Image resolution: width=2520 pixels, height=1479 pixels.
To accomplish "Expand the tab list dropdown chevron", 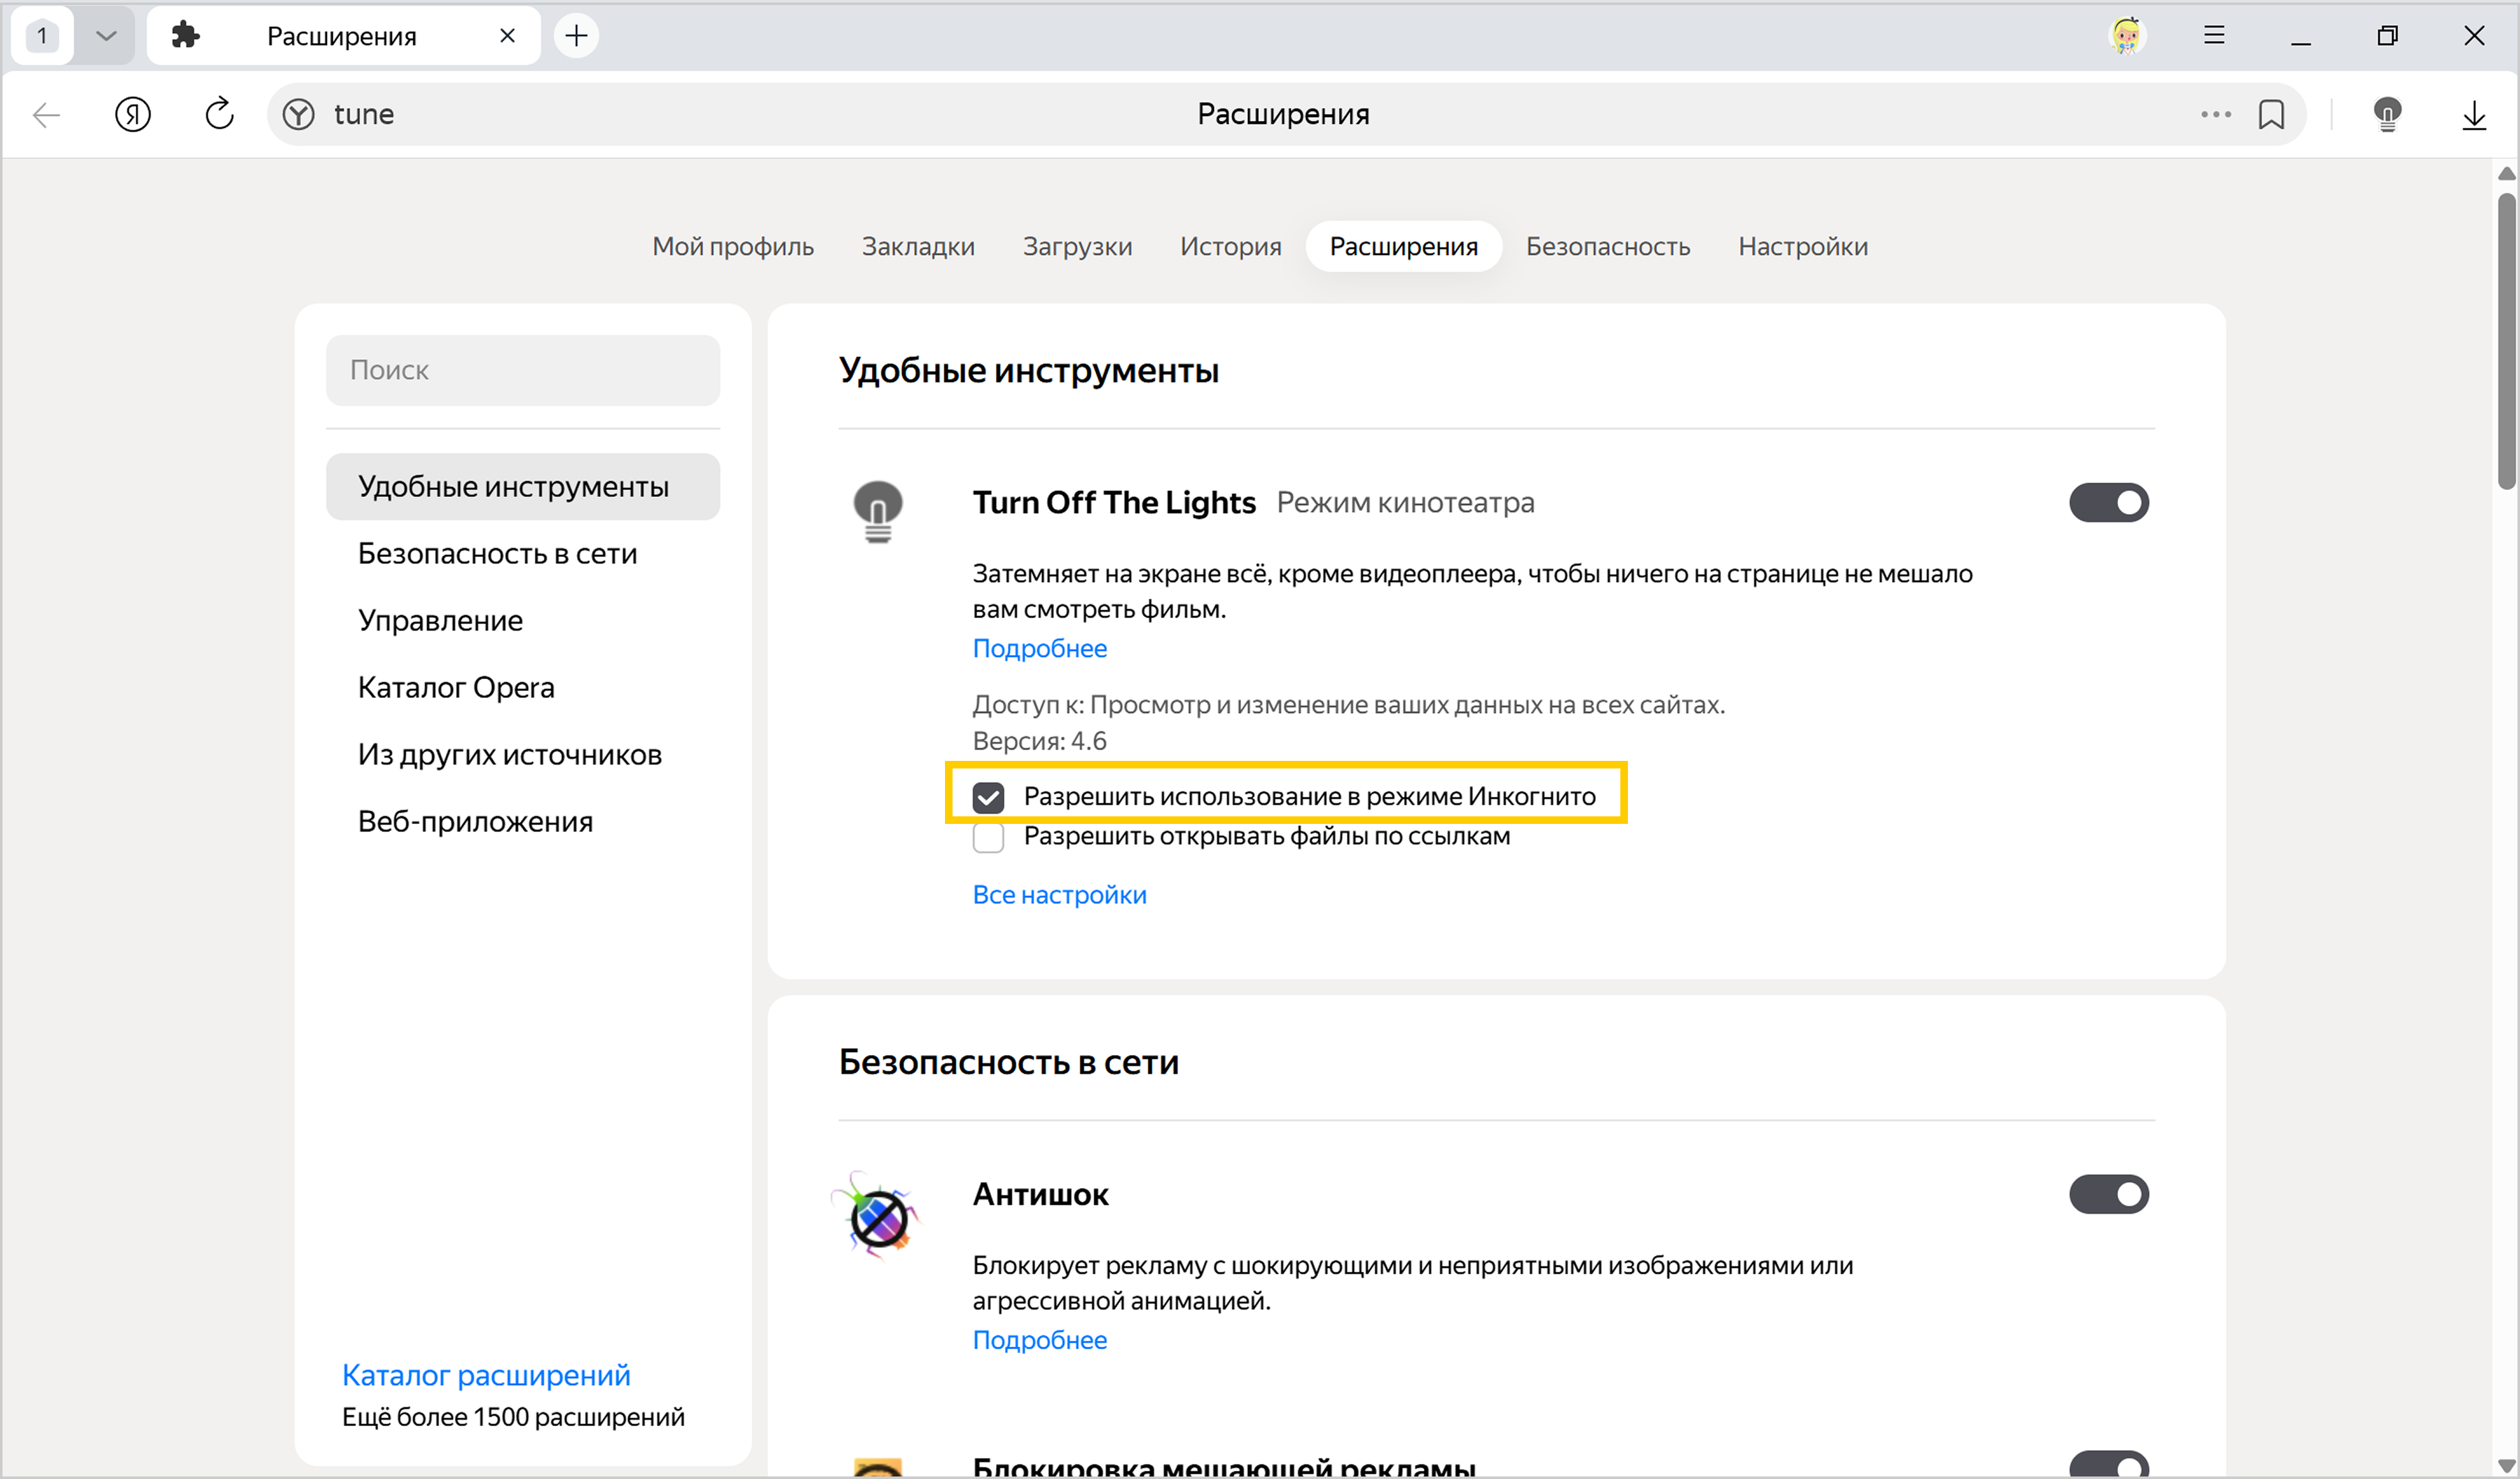I will tap(106, 36).
